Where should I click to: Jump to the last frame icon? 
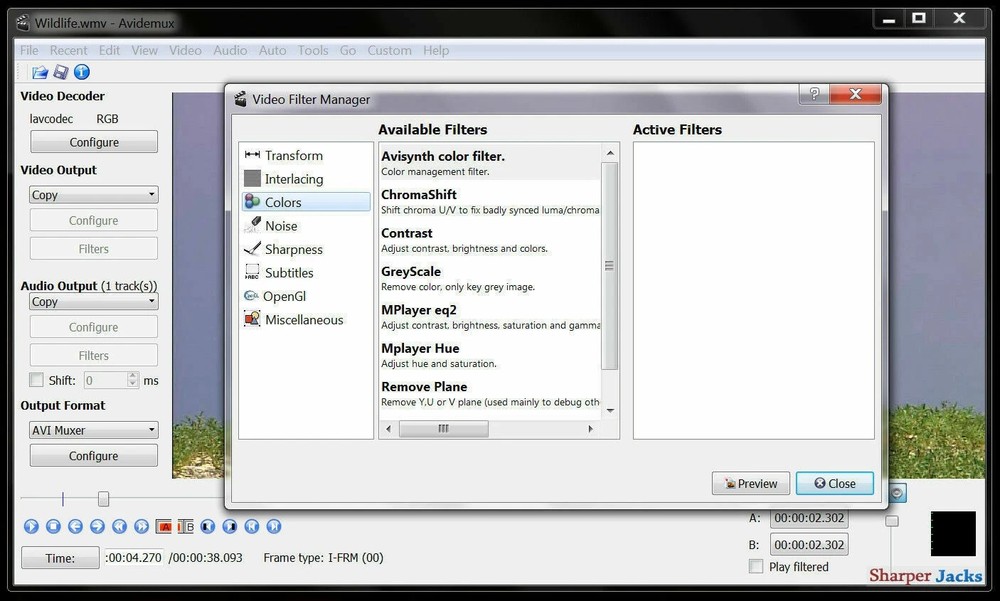[x=272, y=526]
